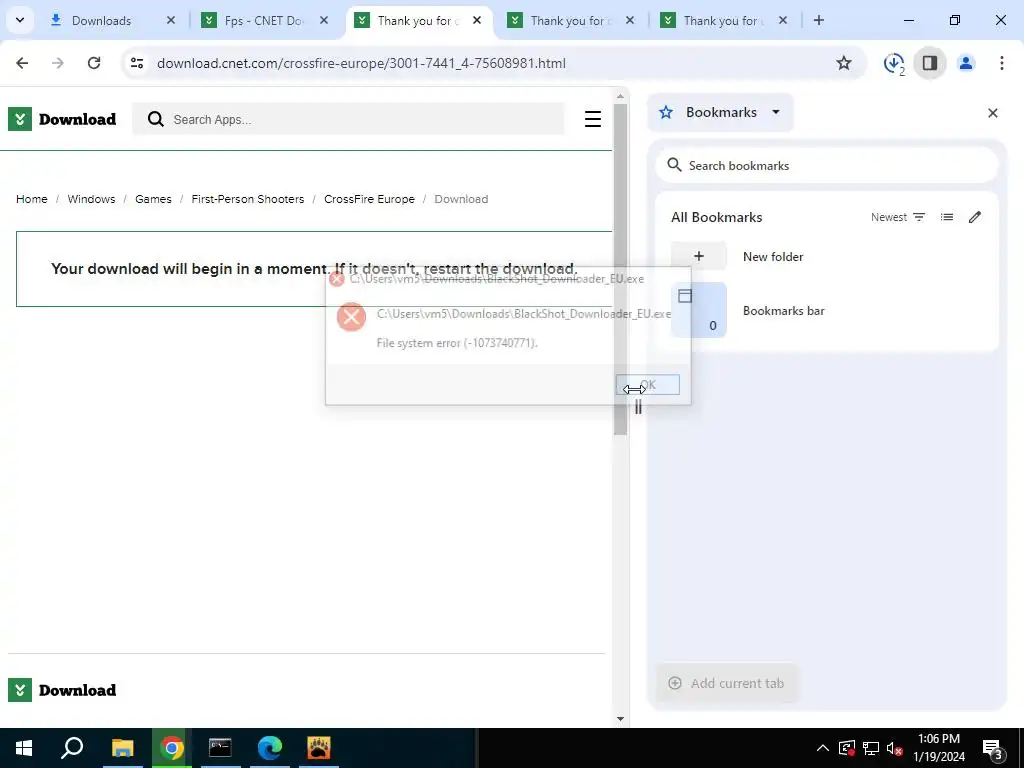Open a new browser tab
Image resolution: width=1024 pixels, height=768 pixels.
pos(818,20)
